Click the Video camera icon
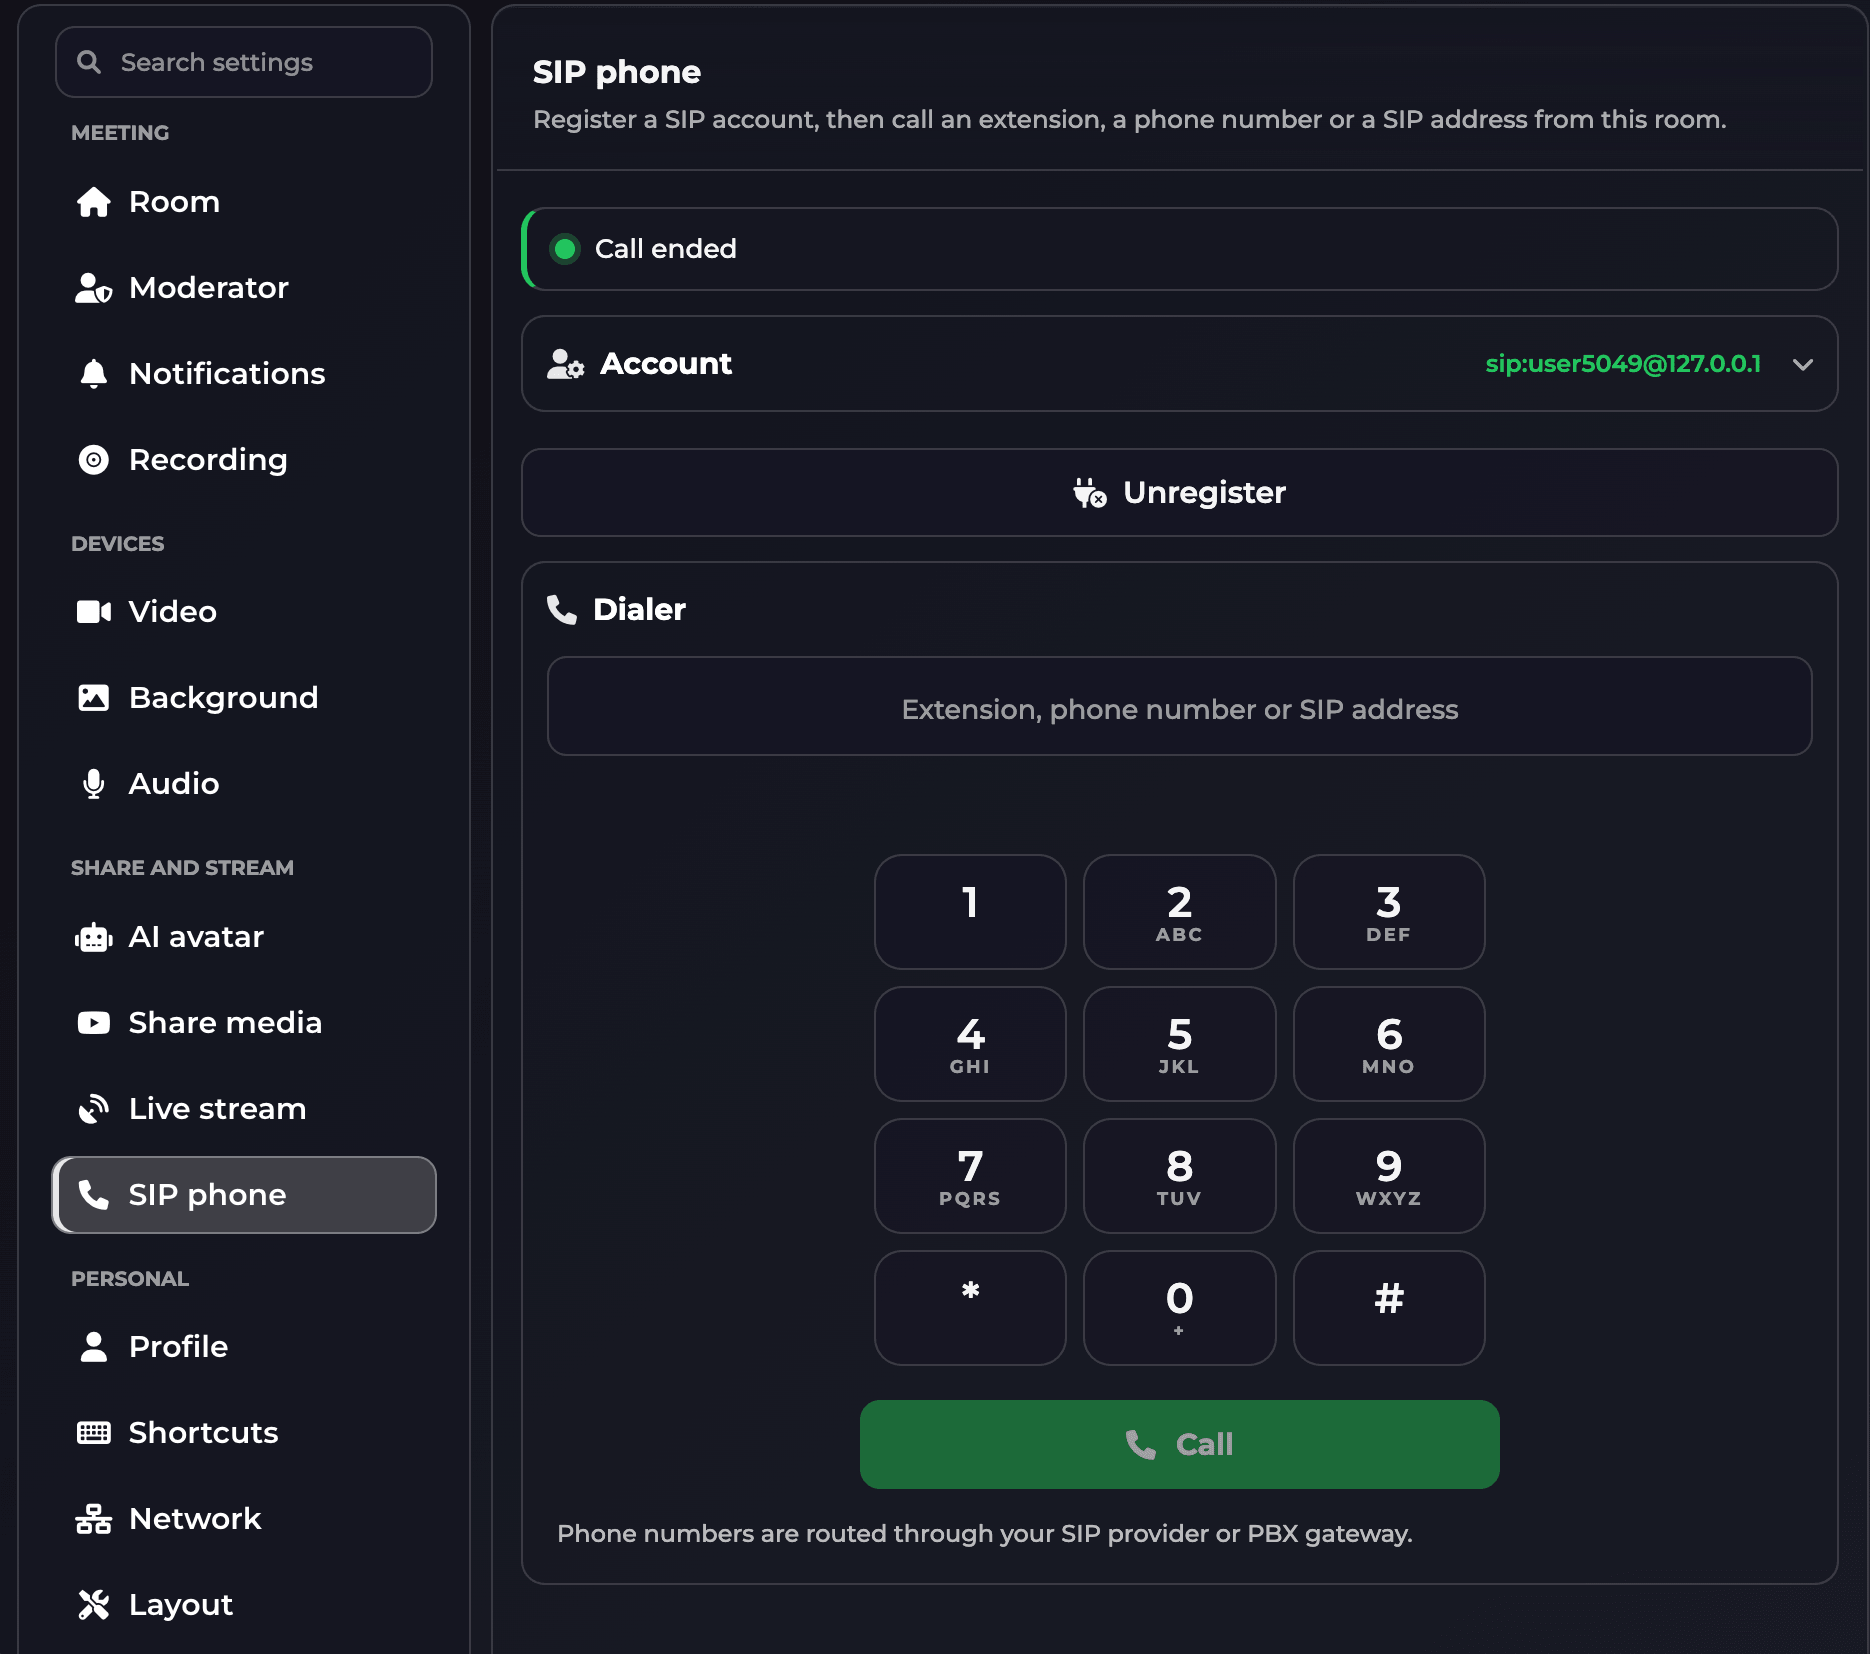This screenshot has width=1870, height=1654. point(94,612)
